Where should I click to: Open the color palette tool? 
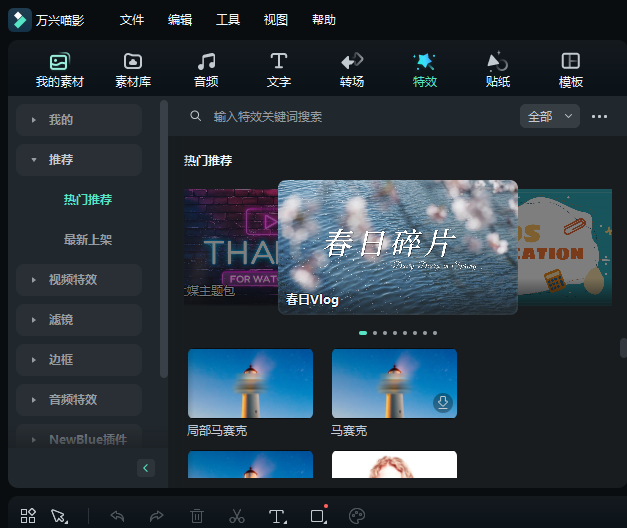click(357, 516)
